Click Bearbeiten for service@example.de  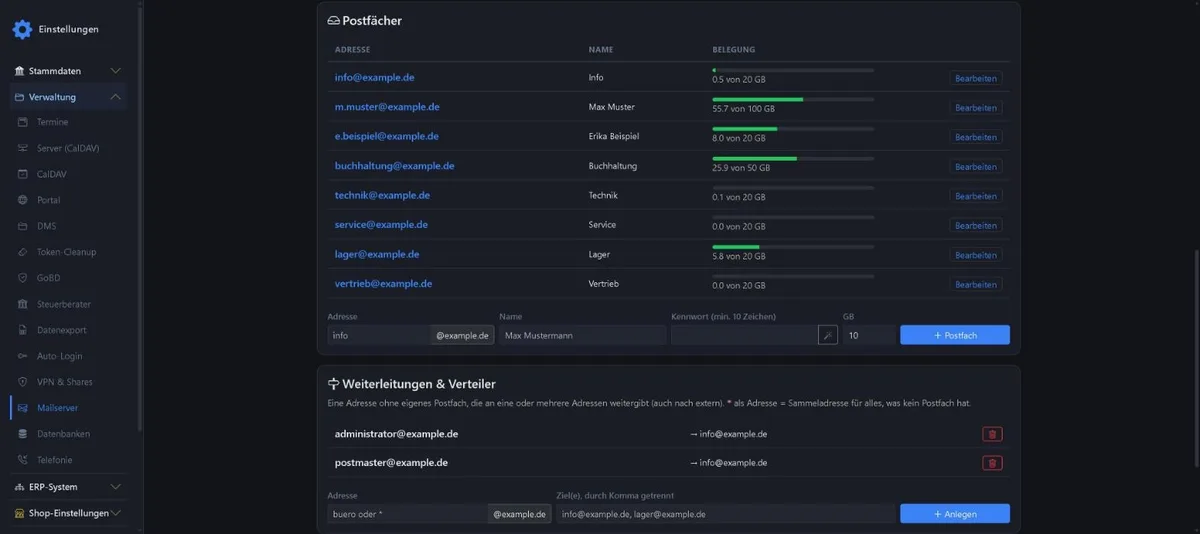click(975, 226)
